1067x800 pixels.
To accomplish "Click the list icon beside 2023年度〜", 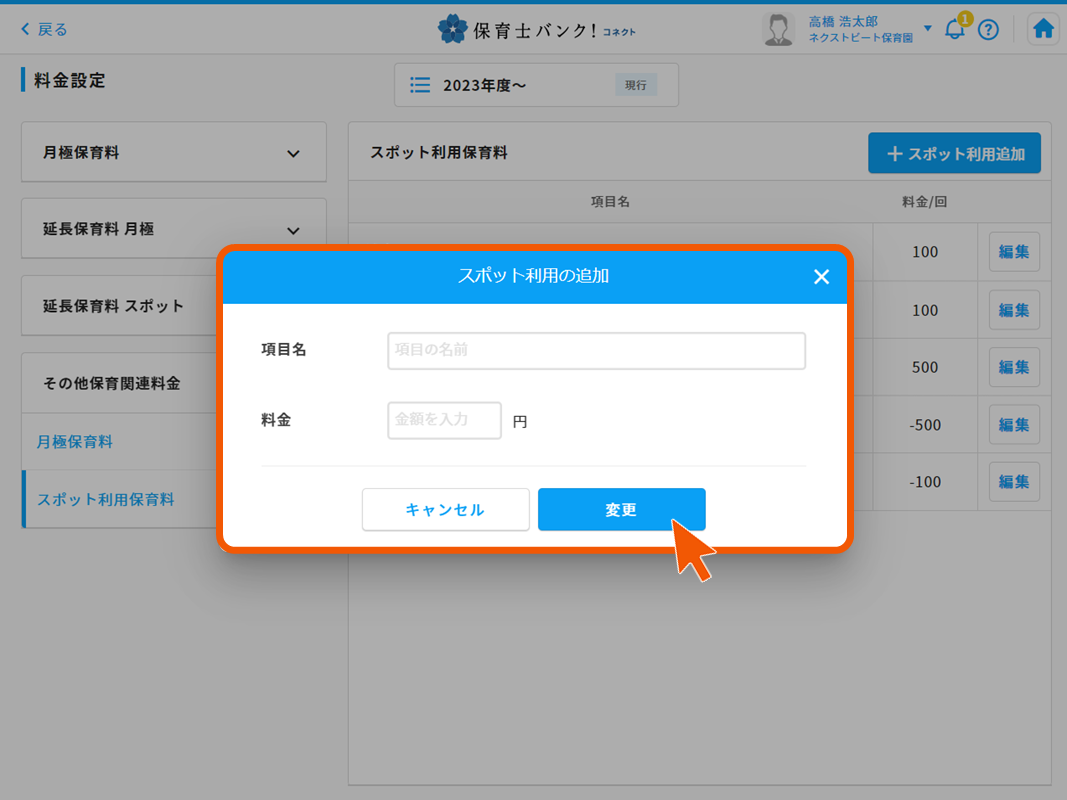I will click(x=420, y=84).
